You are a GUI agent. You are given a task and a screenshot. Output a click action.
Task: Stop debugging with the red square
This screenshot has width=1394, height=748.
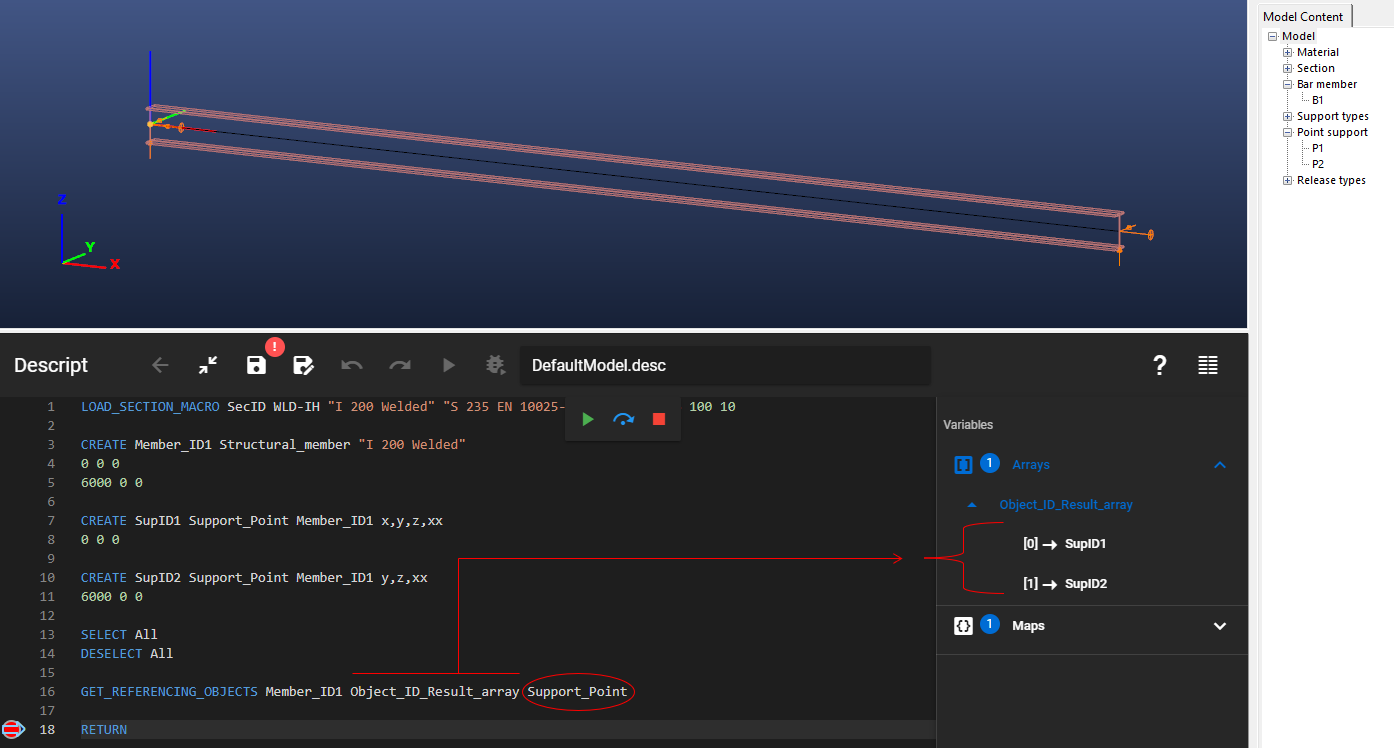coord(658,419)
